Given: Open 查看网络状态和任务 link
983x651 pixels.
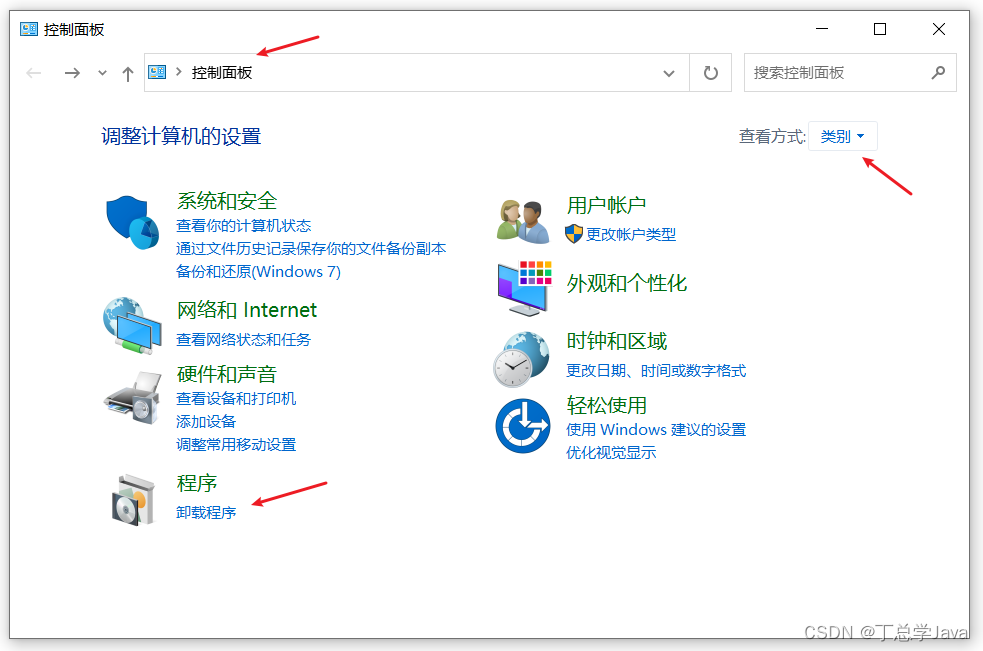Looking at the screenshot, I should [x=243, y=339].
